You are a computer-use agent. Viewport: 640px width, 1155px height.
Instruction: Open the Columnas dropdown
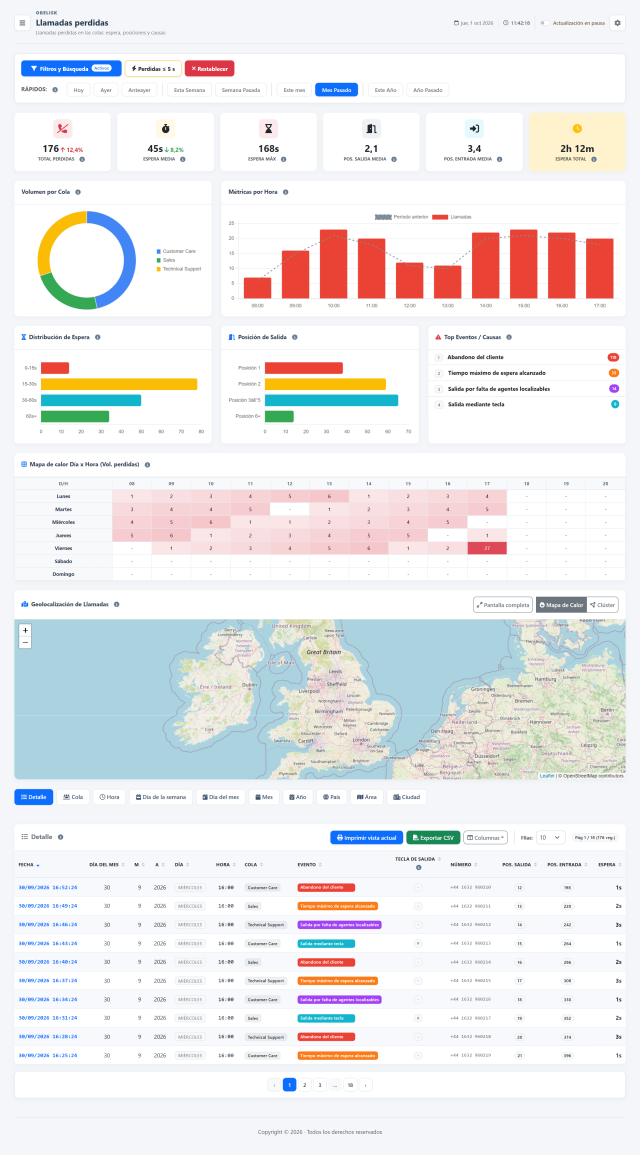point(485,838)
